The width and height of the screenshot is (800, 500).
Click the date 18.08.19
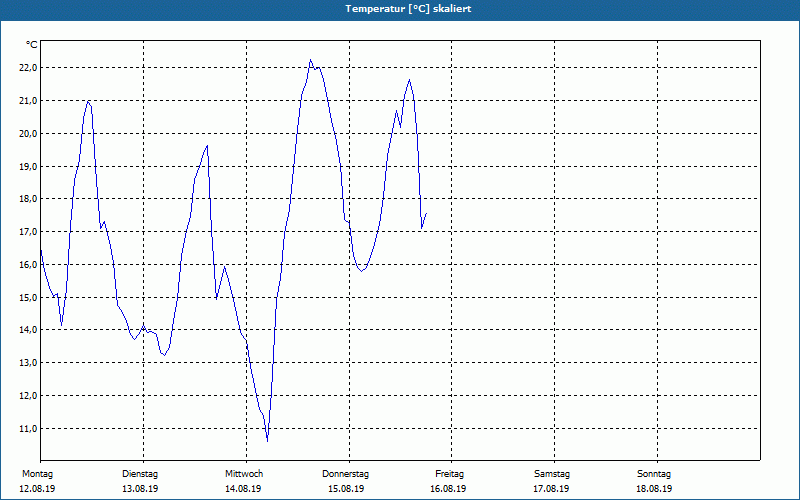(654, 489)
